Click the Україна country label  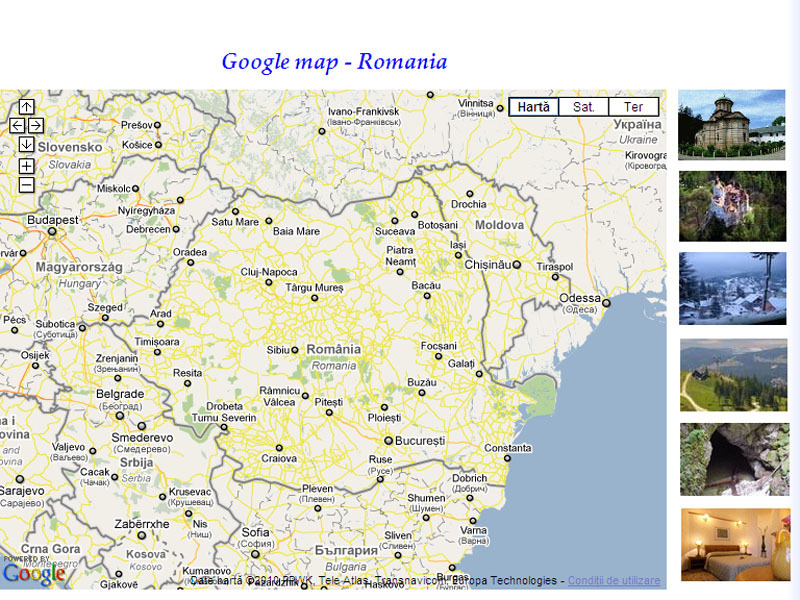pos(637,124)
